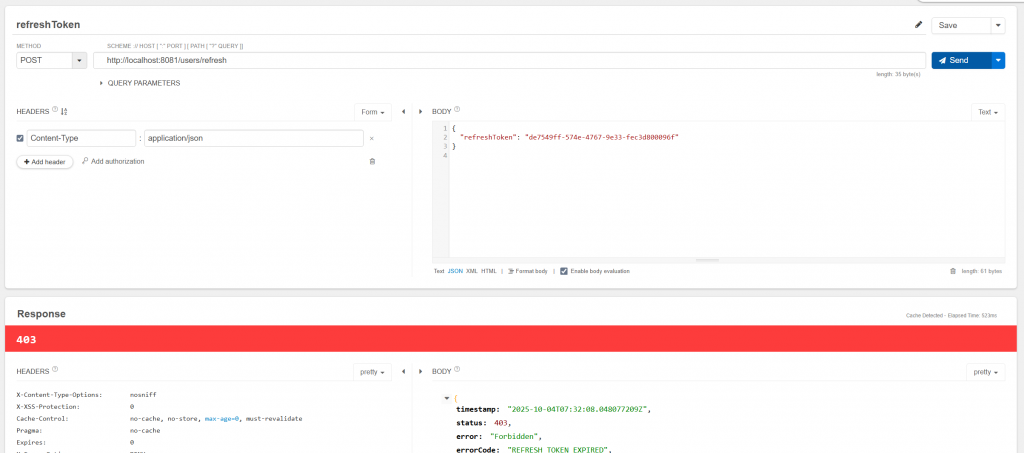Image resolution: width=1024 pixels, height=453 pixels.
Task: Remove the Content-Type header with the x
Action: 372,138
